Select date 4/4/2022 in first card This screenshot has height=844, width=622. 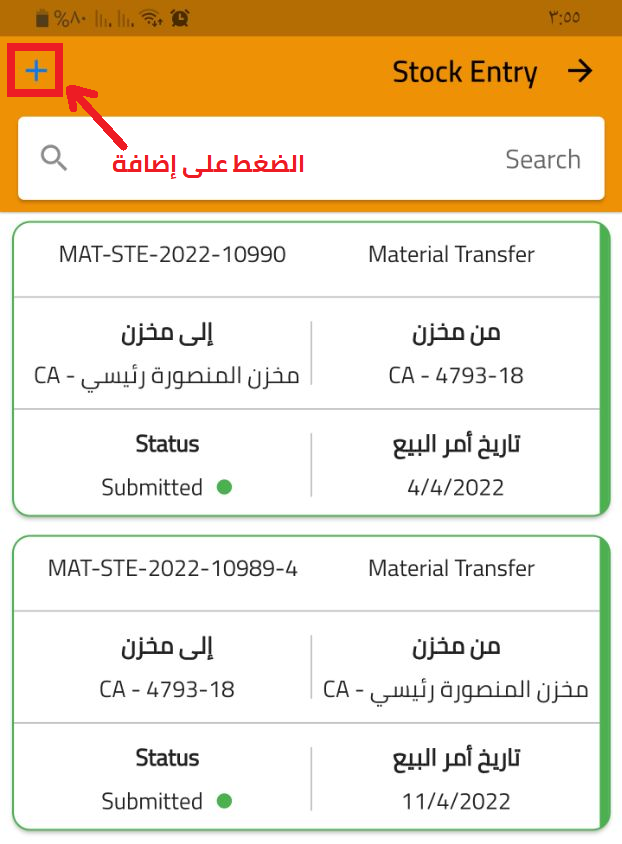pyautogui.click(x=456, y=488)
